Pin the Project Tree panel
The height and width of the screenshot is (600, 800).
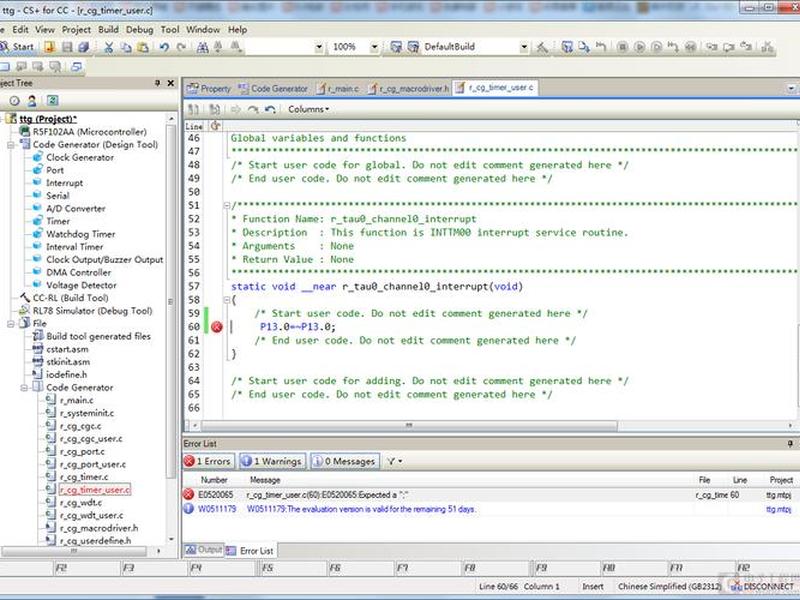[157, 83]
